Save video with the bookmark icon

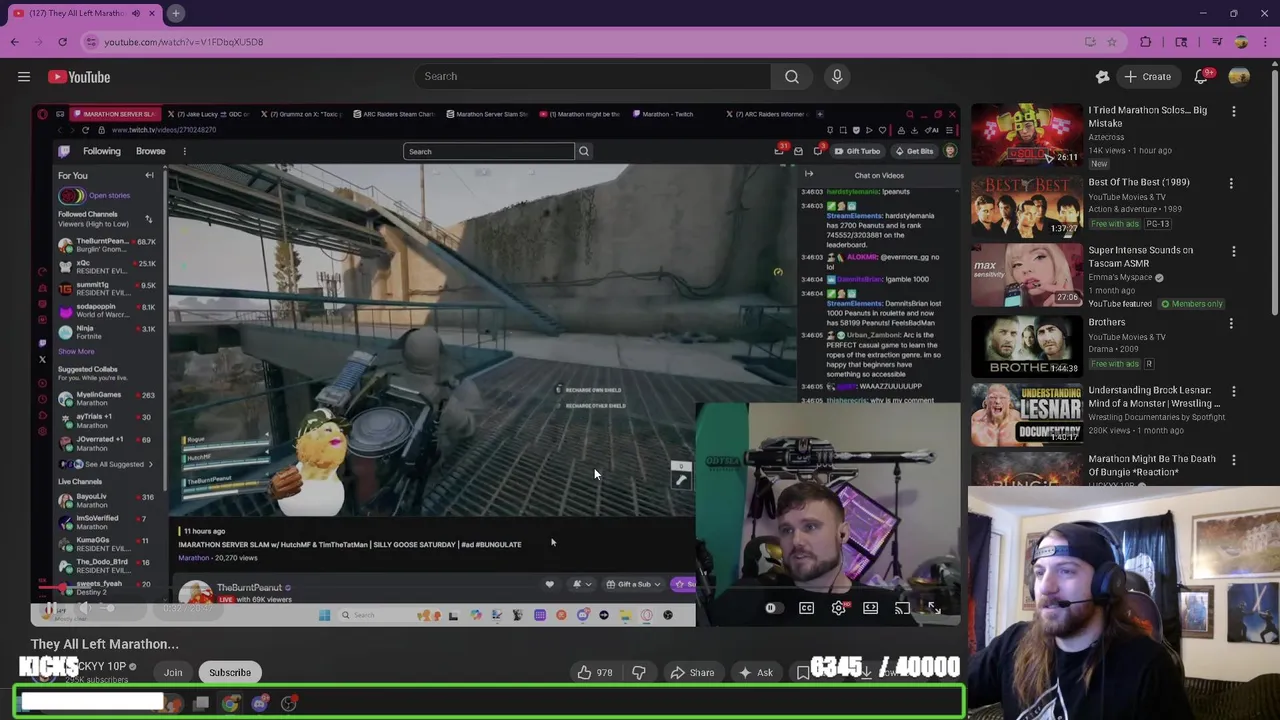coord(803,673)
